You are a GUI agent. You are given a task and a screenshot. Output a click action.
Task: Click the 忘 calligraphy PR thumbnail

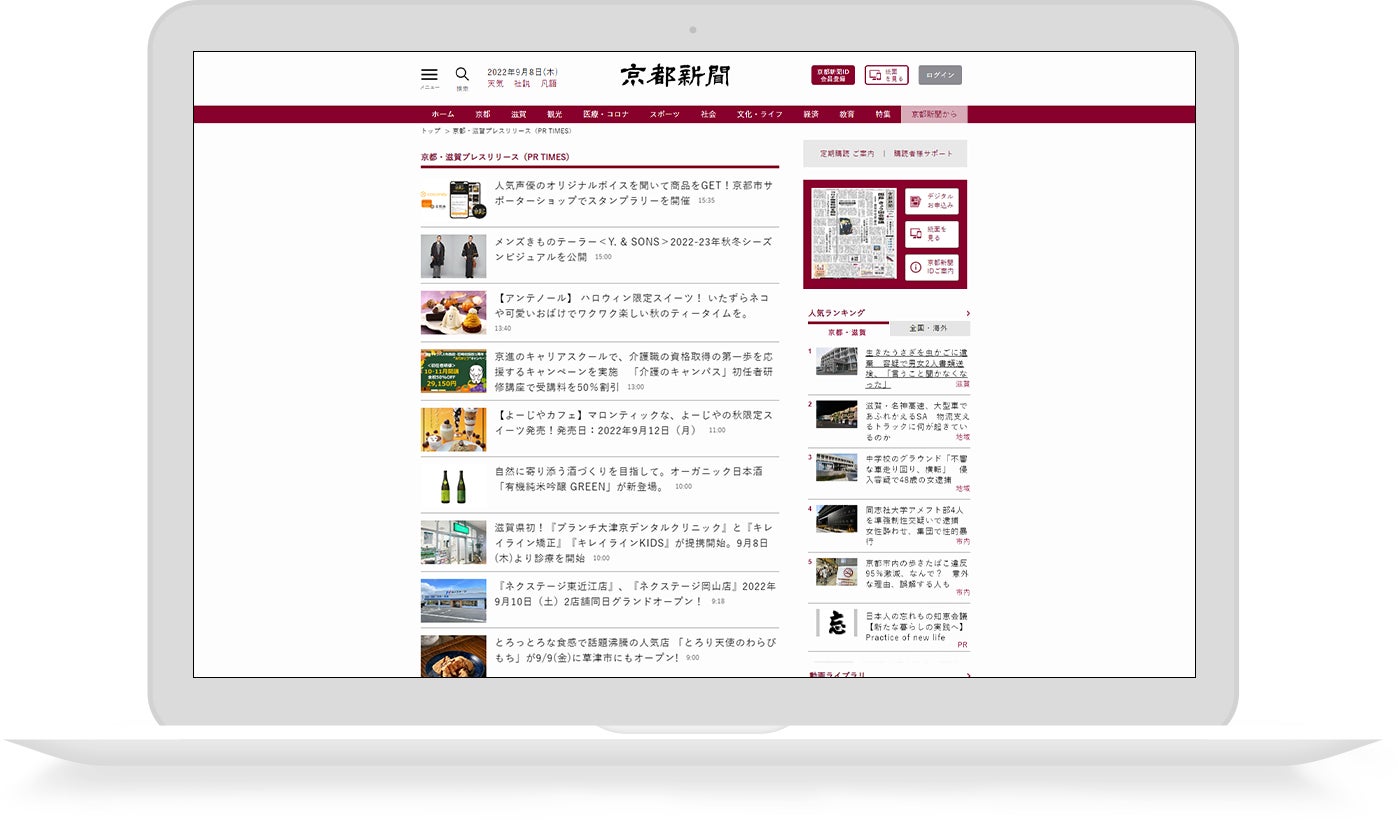tap(837, 623)
